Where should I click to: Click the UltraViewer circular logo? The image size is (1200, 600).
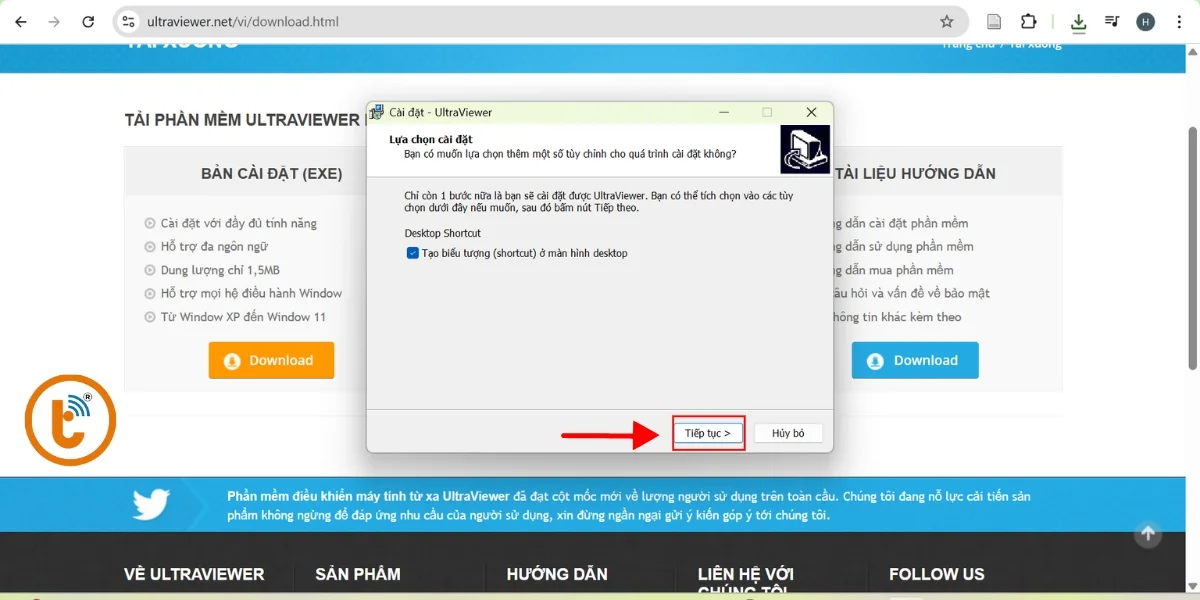pos(70,420)
